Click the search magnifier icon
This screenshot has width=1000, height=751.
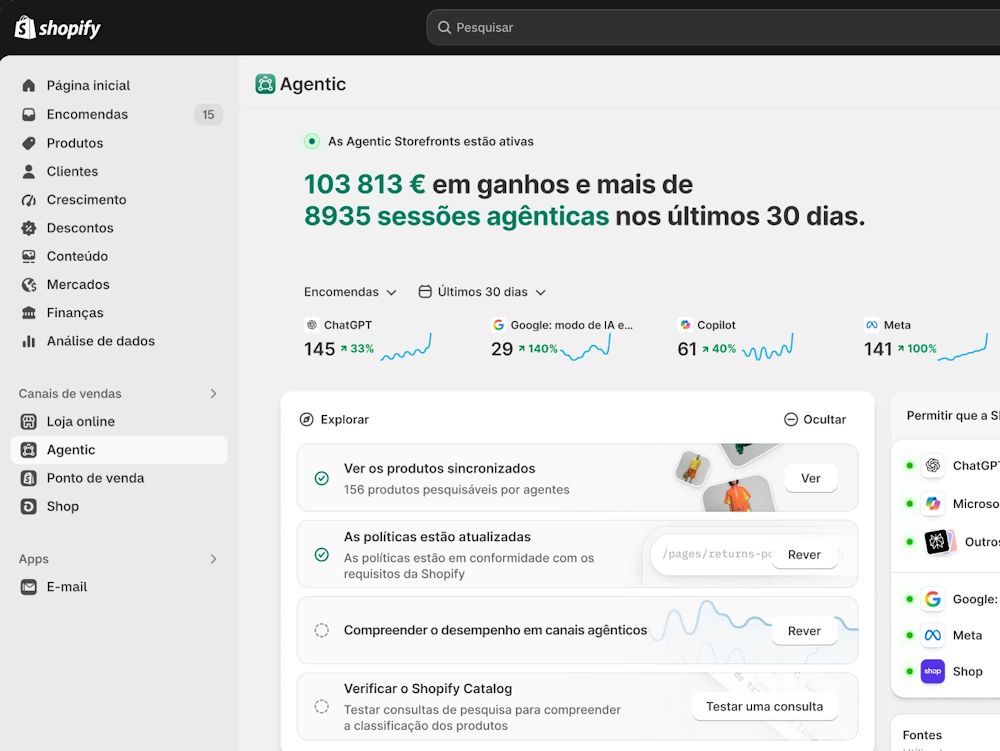click(444, 27)
